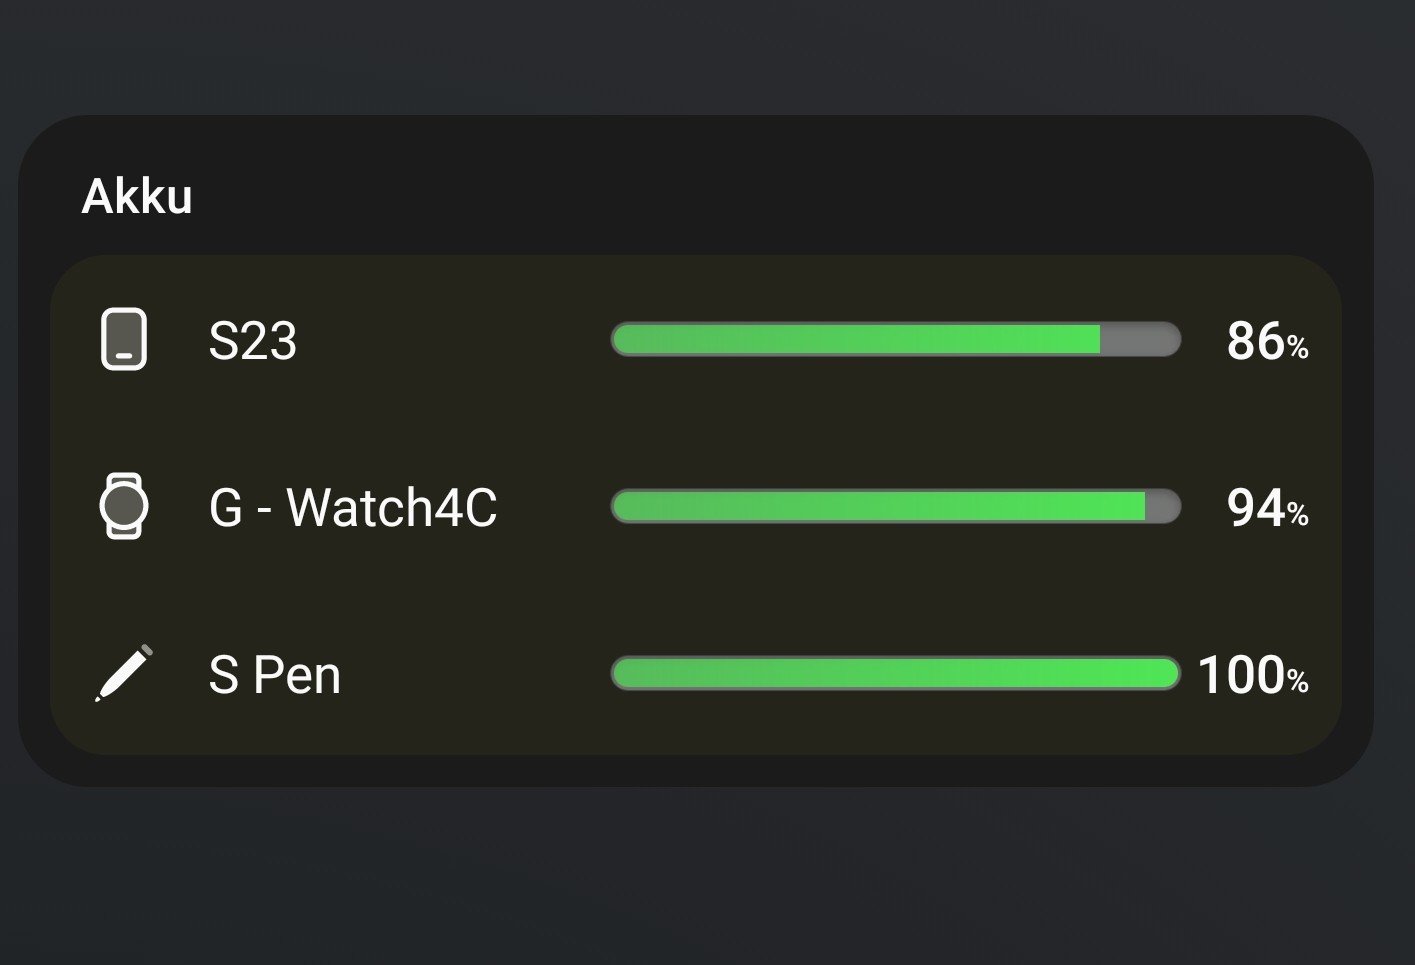Image resolution: width=1415 pixels, height=965 pixels.
Task: Click the 100 battery percentage number
Action: [1240, 675]
